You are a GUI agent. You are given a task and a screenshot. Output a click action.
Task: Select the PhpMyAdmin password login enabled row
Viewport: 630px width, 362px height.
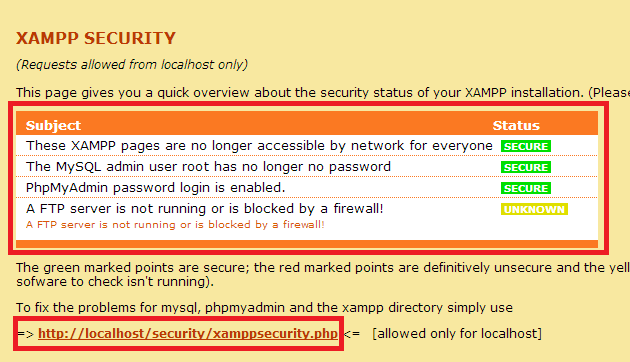coord(155,188)
